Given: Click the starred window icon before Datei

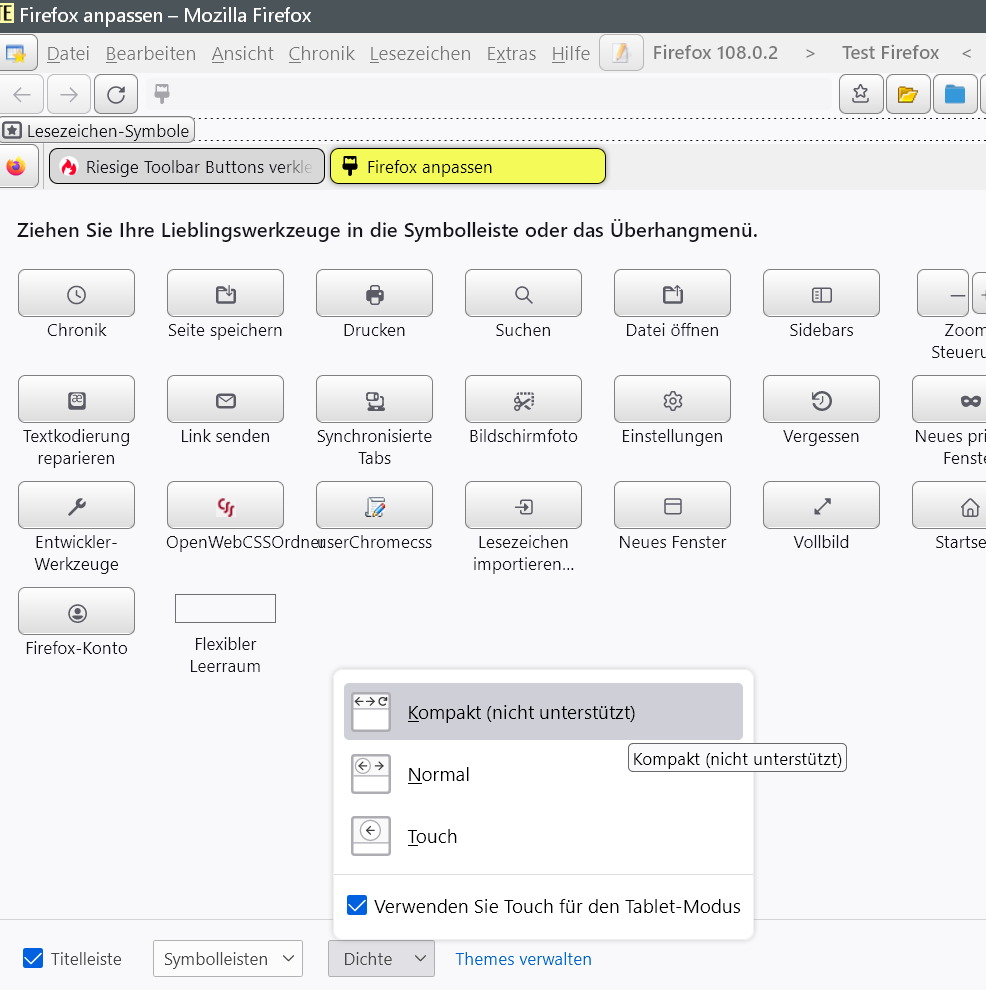Looking at the screenshot, I should click(x=16, y=53).
